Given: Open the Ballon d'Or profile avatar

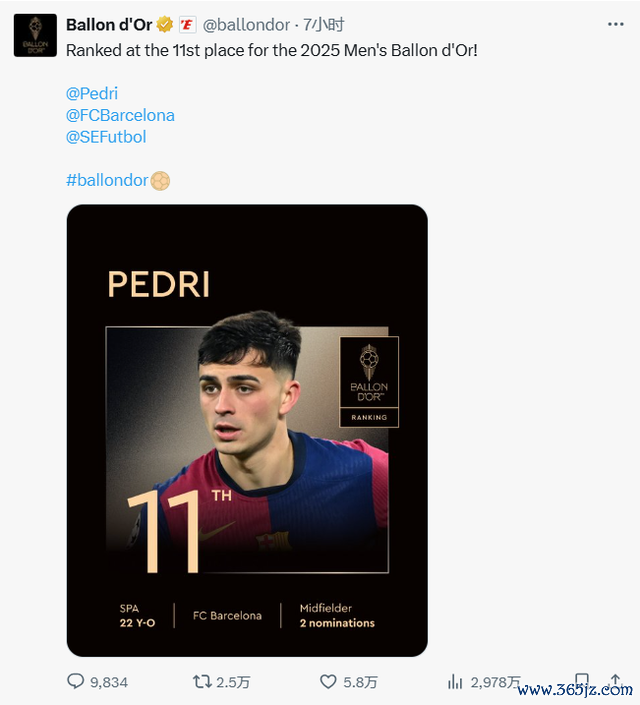Looking at the screenshot, I should pos(35,35).
